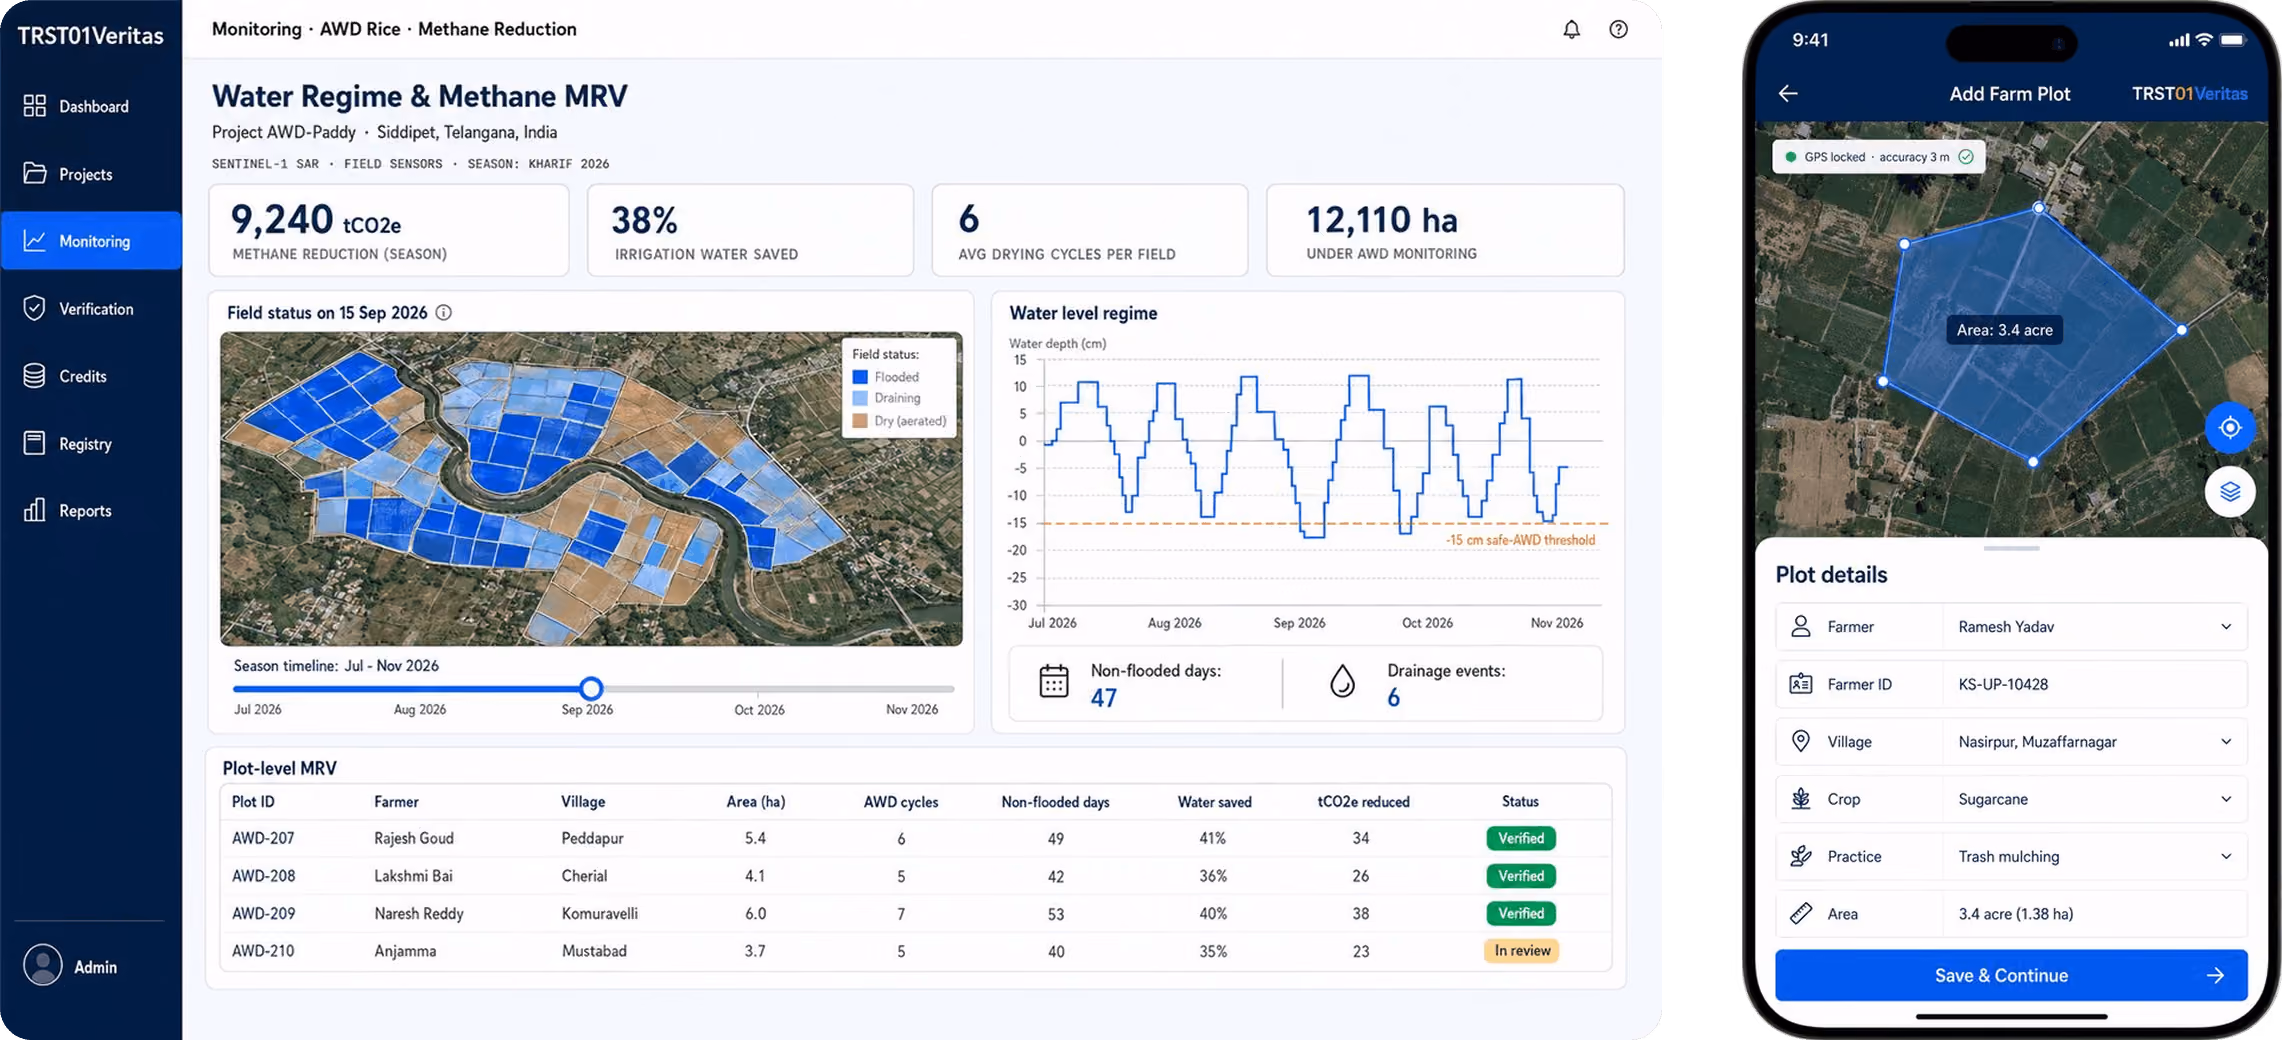Click the Verified badge for AWD-207
Screen dimensions: 2282x1040
1521,838
